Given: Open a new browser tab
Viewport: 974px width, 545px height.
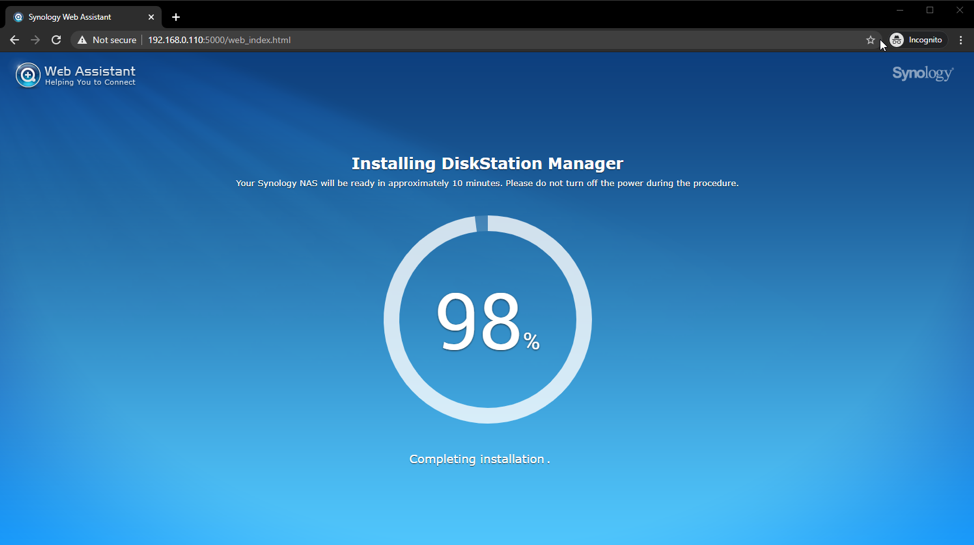Looking at the screenshot, I should [176, 17].
